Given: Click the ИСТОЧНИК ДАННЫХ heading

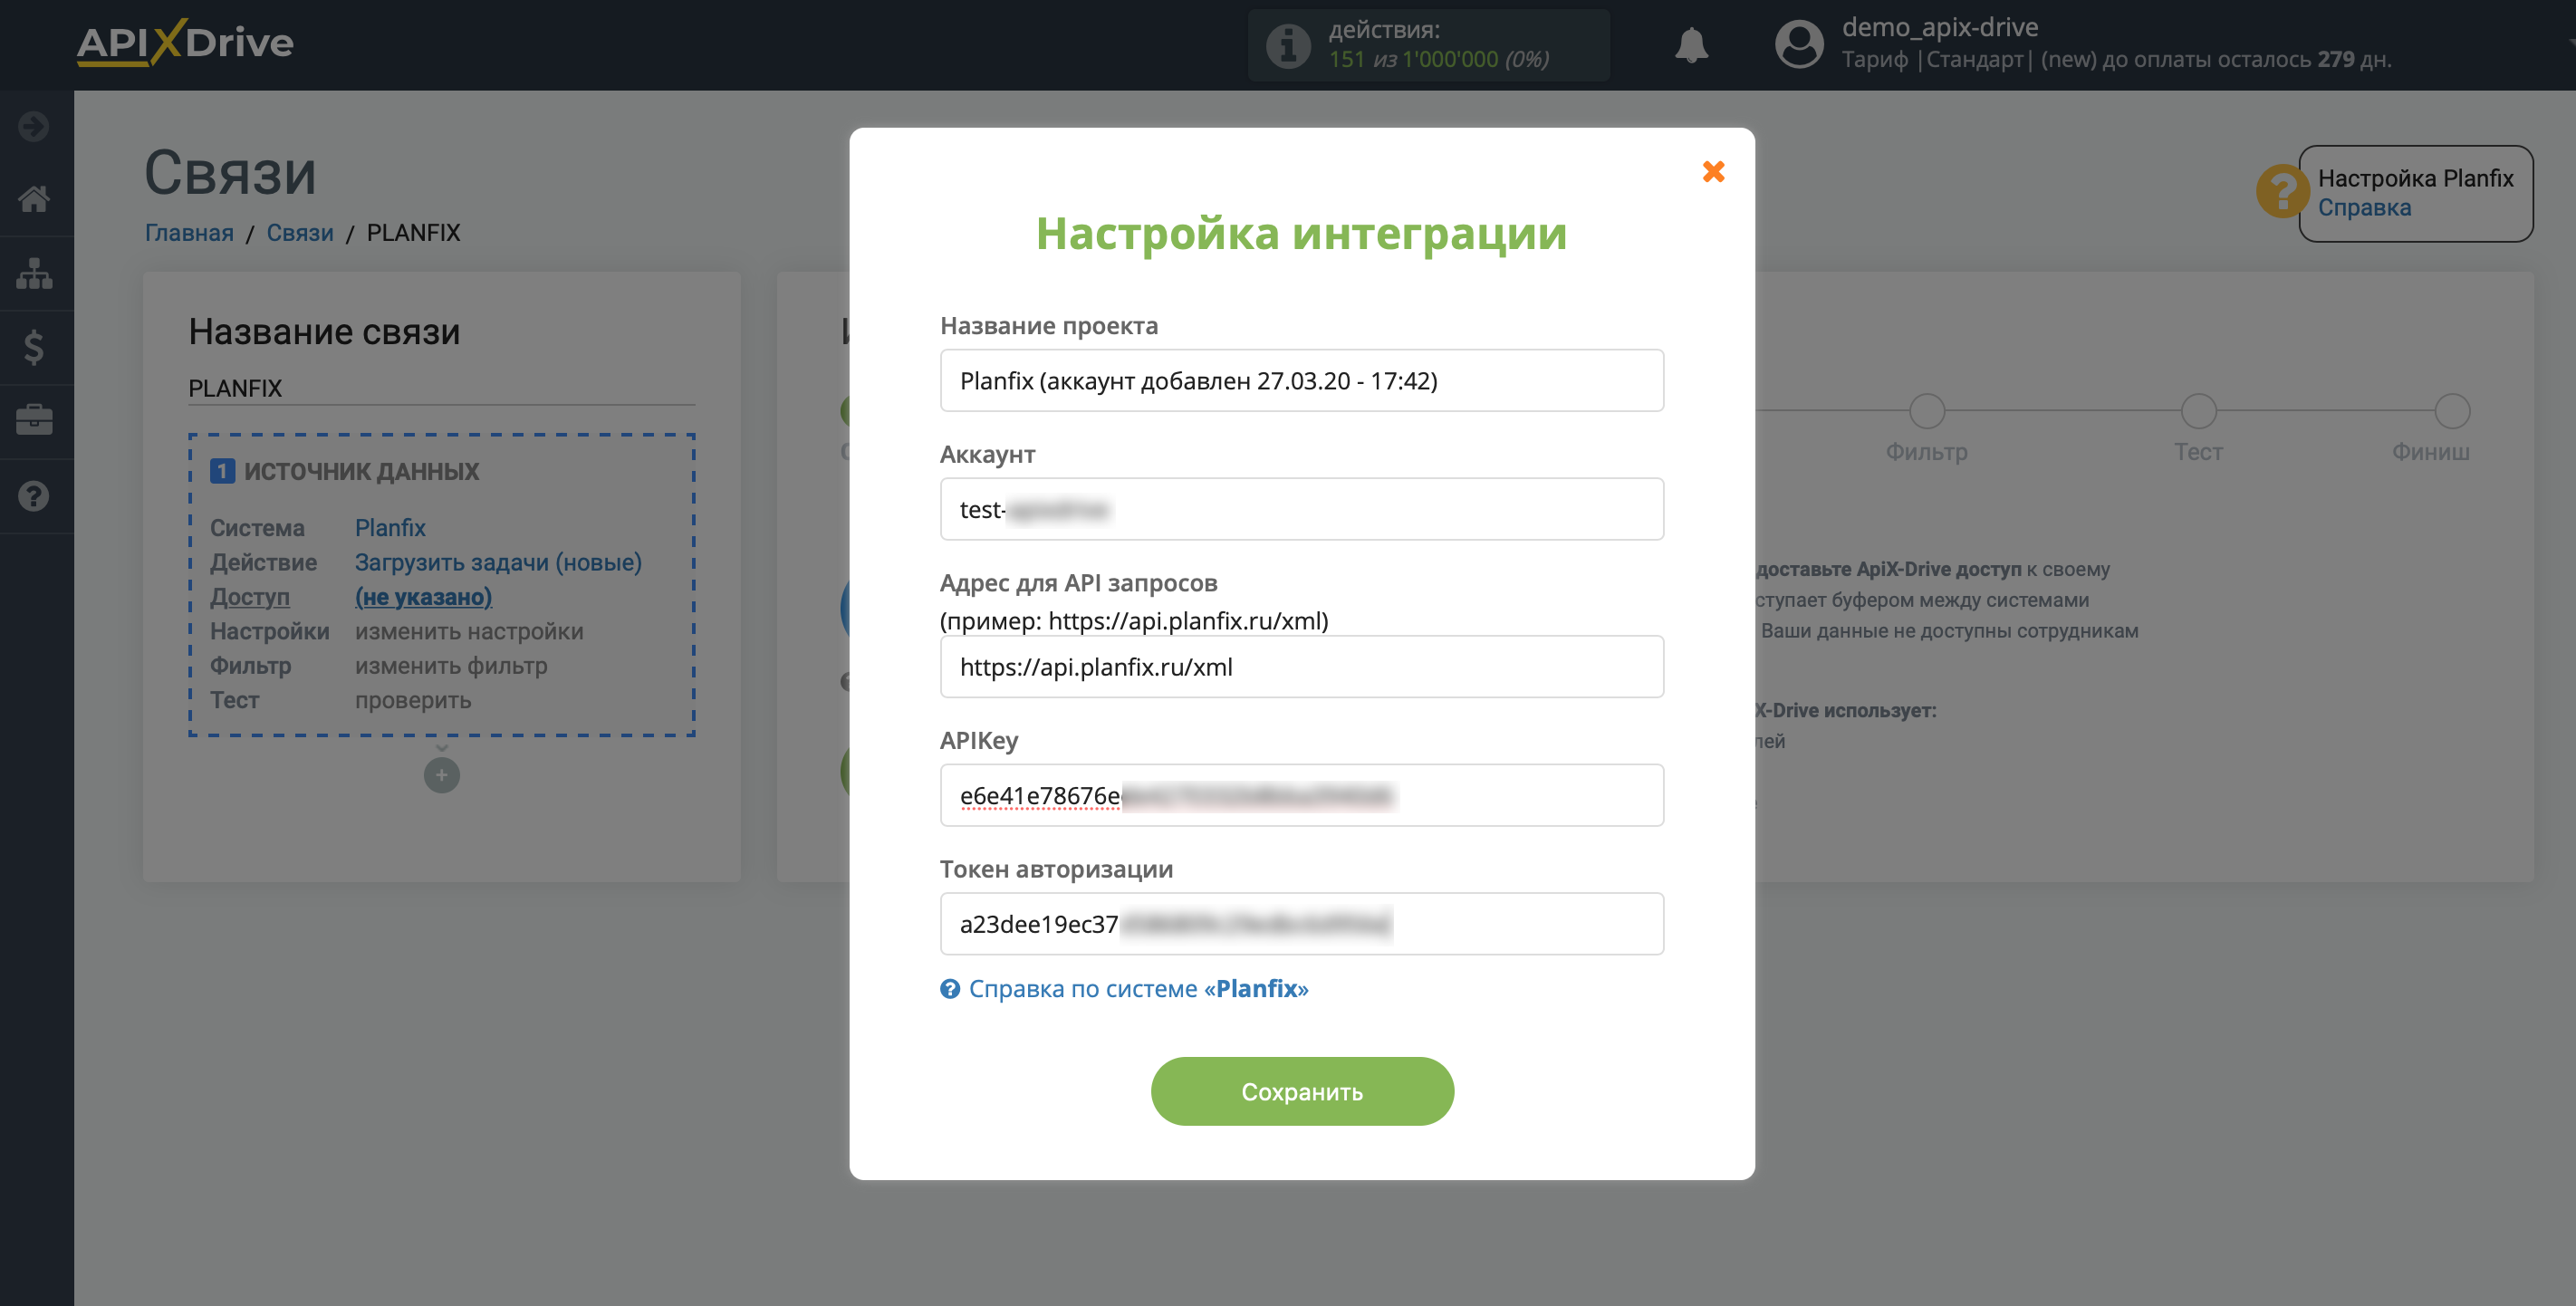Looking at the screenshot, I should tap(361, 471).
